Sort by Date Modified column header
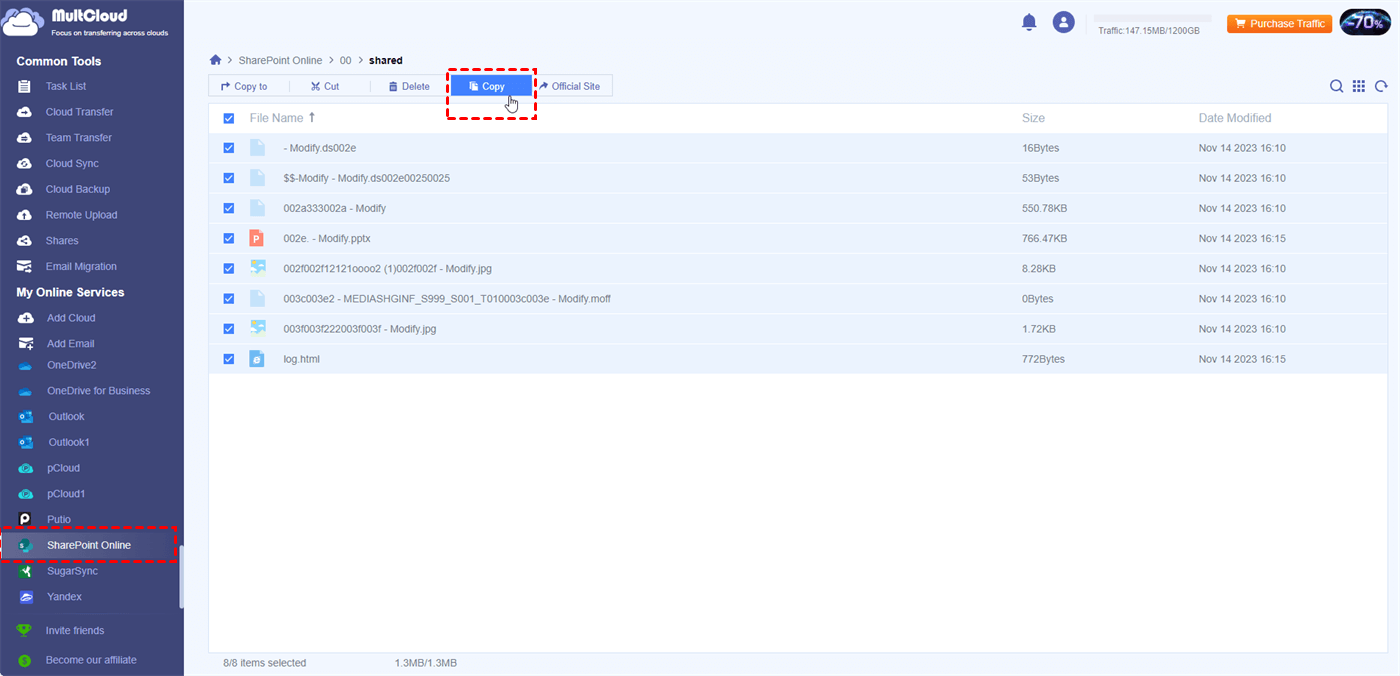 point(1235,118)
